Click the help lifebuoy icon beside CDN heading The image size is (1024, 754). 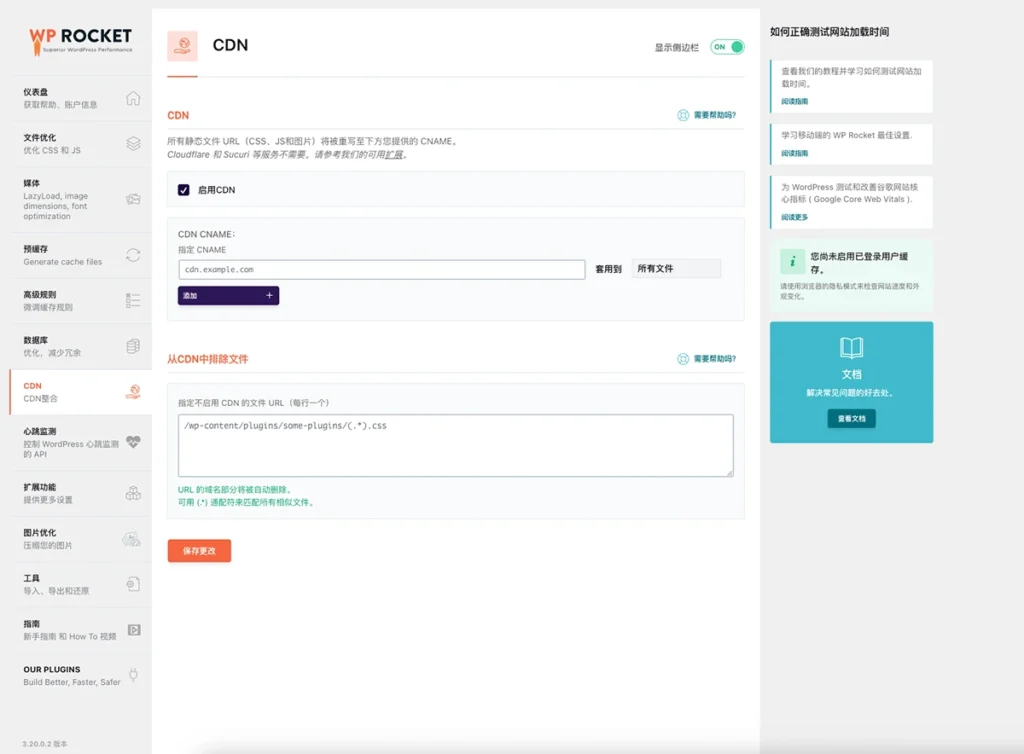pyautogui.click(x=683, y=115)
